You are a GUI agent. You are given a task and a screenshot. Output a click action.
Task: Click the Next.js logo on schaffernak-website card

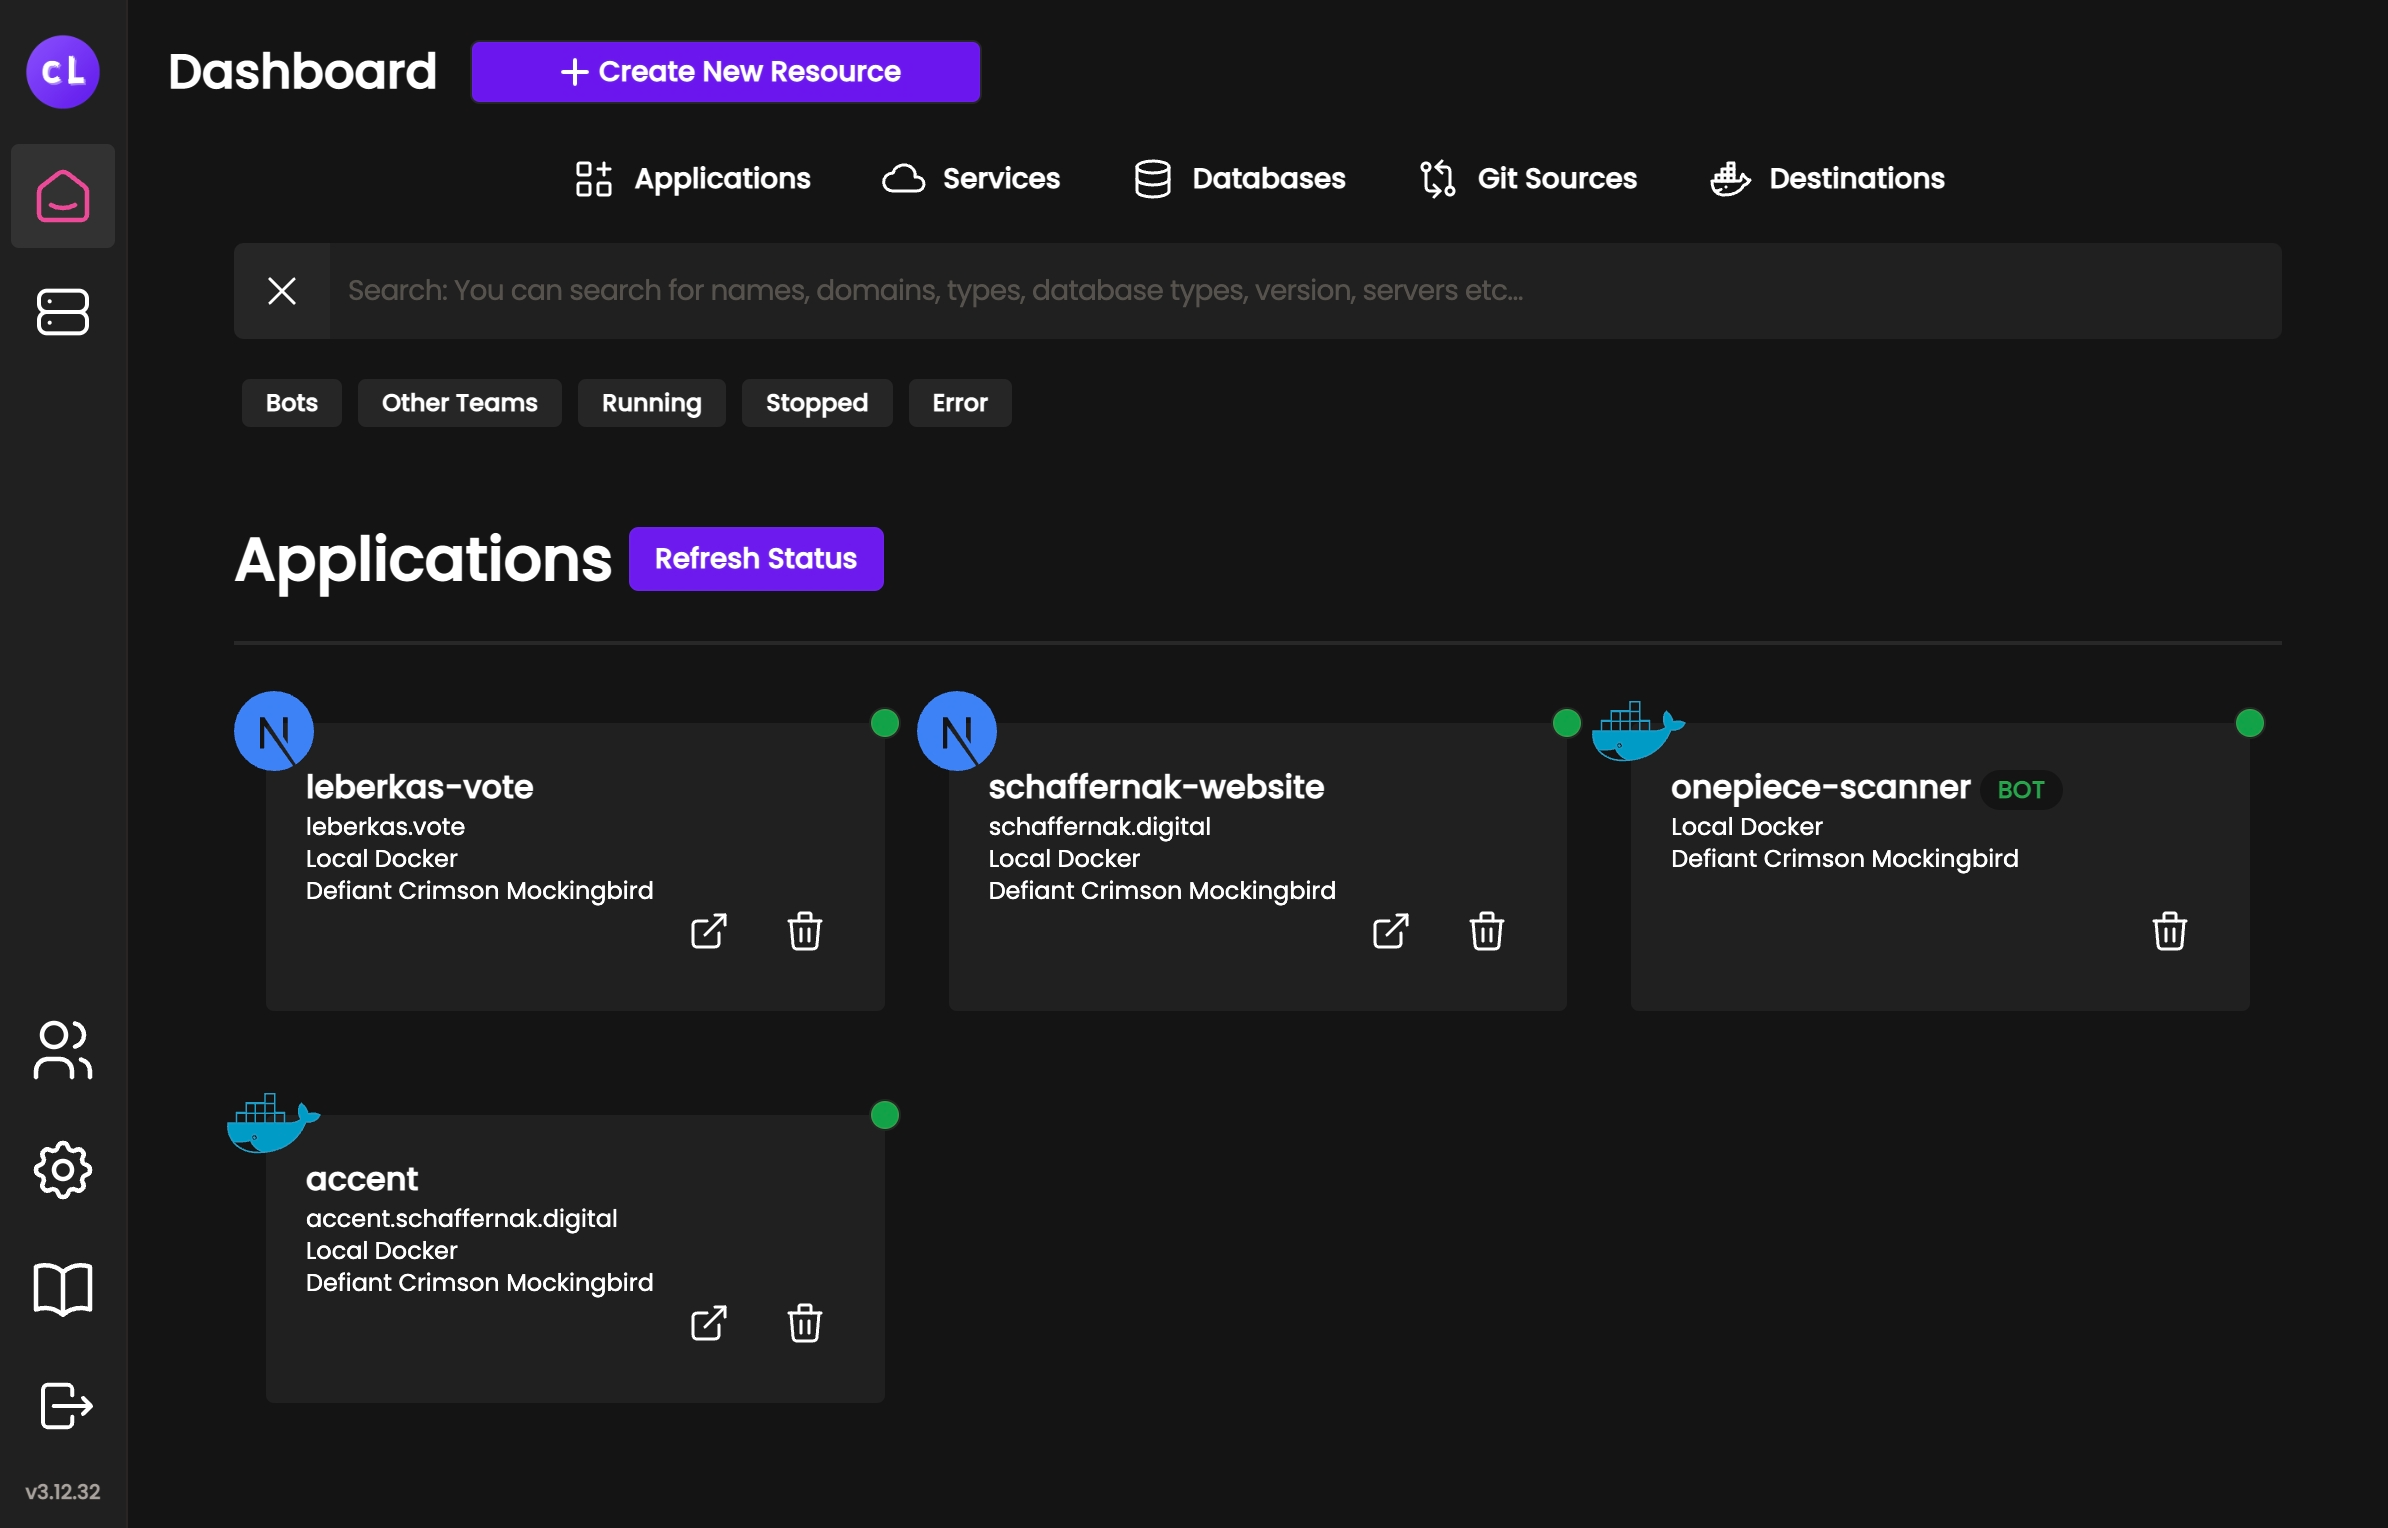coord(957,731)
